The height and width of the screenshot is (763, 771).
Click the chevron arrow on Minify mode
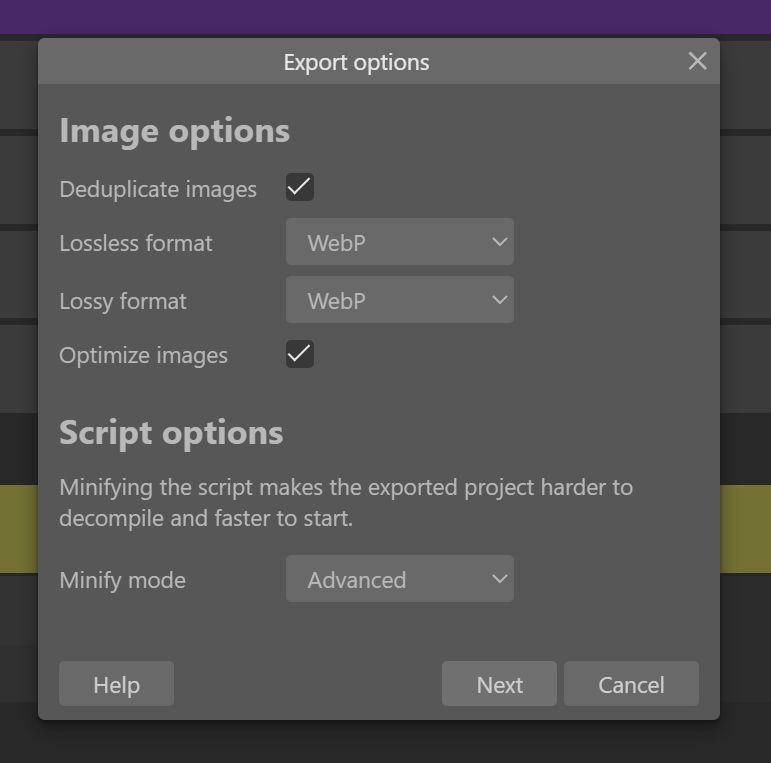tap(499, 580)
